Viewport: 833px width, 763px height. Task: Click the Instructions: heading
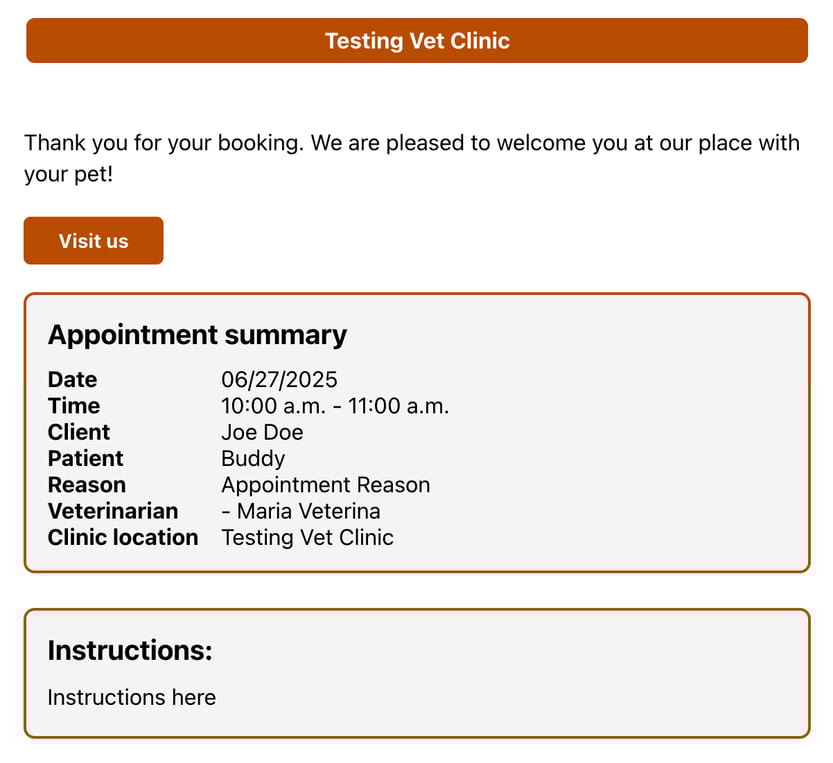[130, 650]
